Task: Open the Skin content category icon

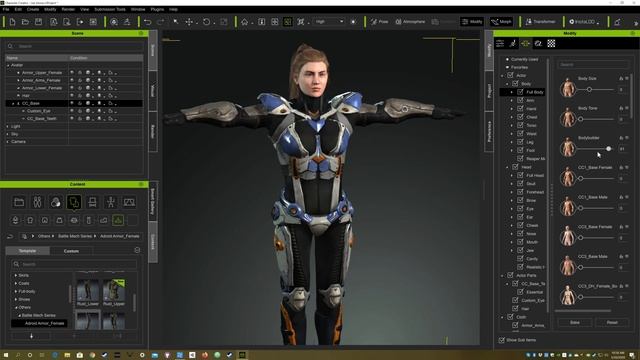Action: (56, 202)
